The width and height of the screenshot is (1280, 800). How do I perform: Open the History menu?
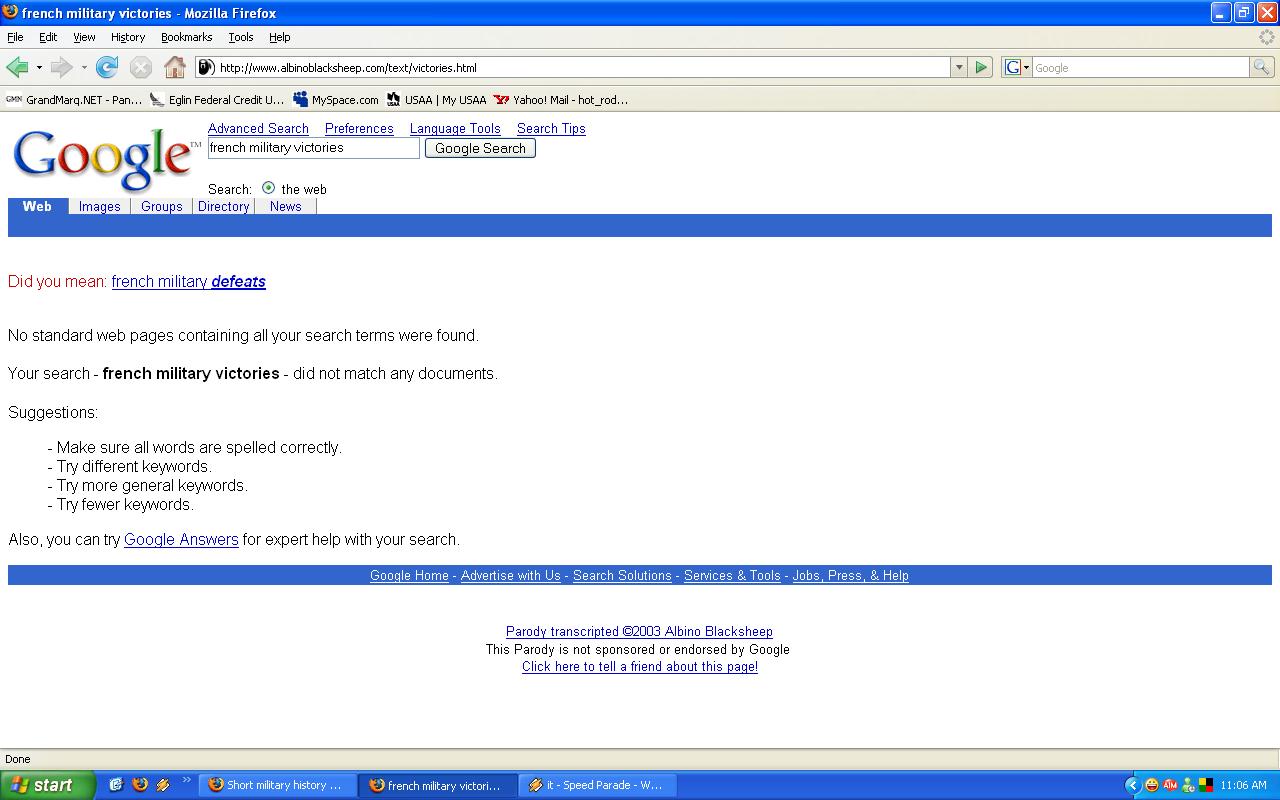pyautogui.click(x=128, y=37)
